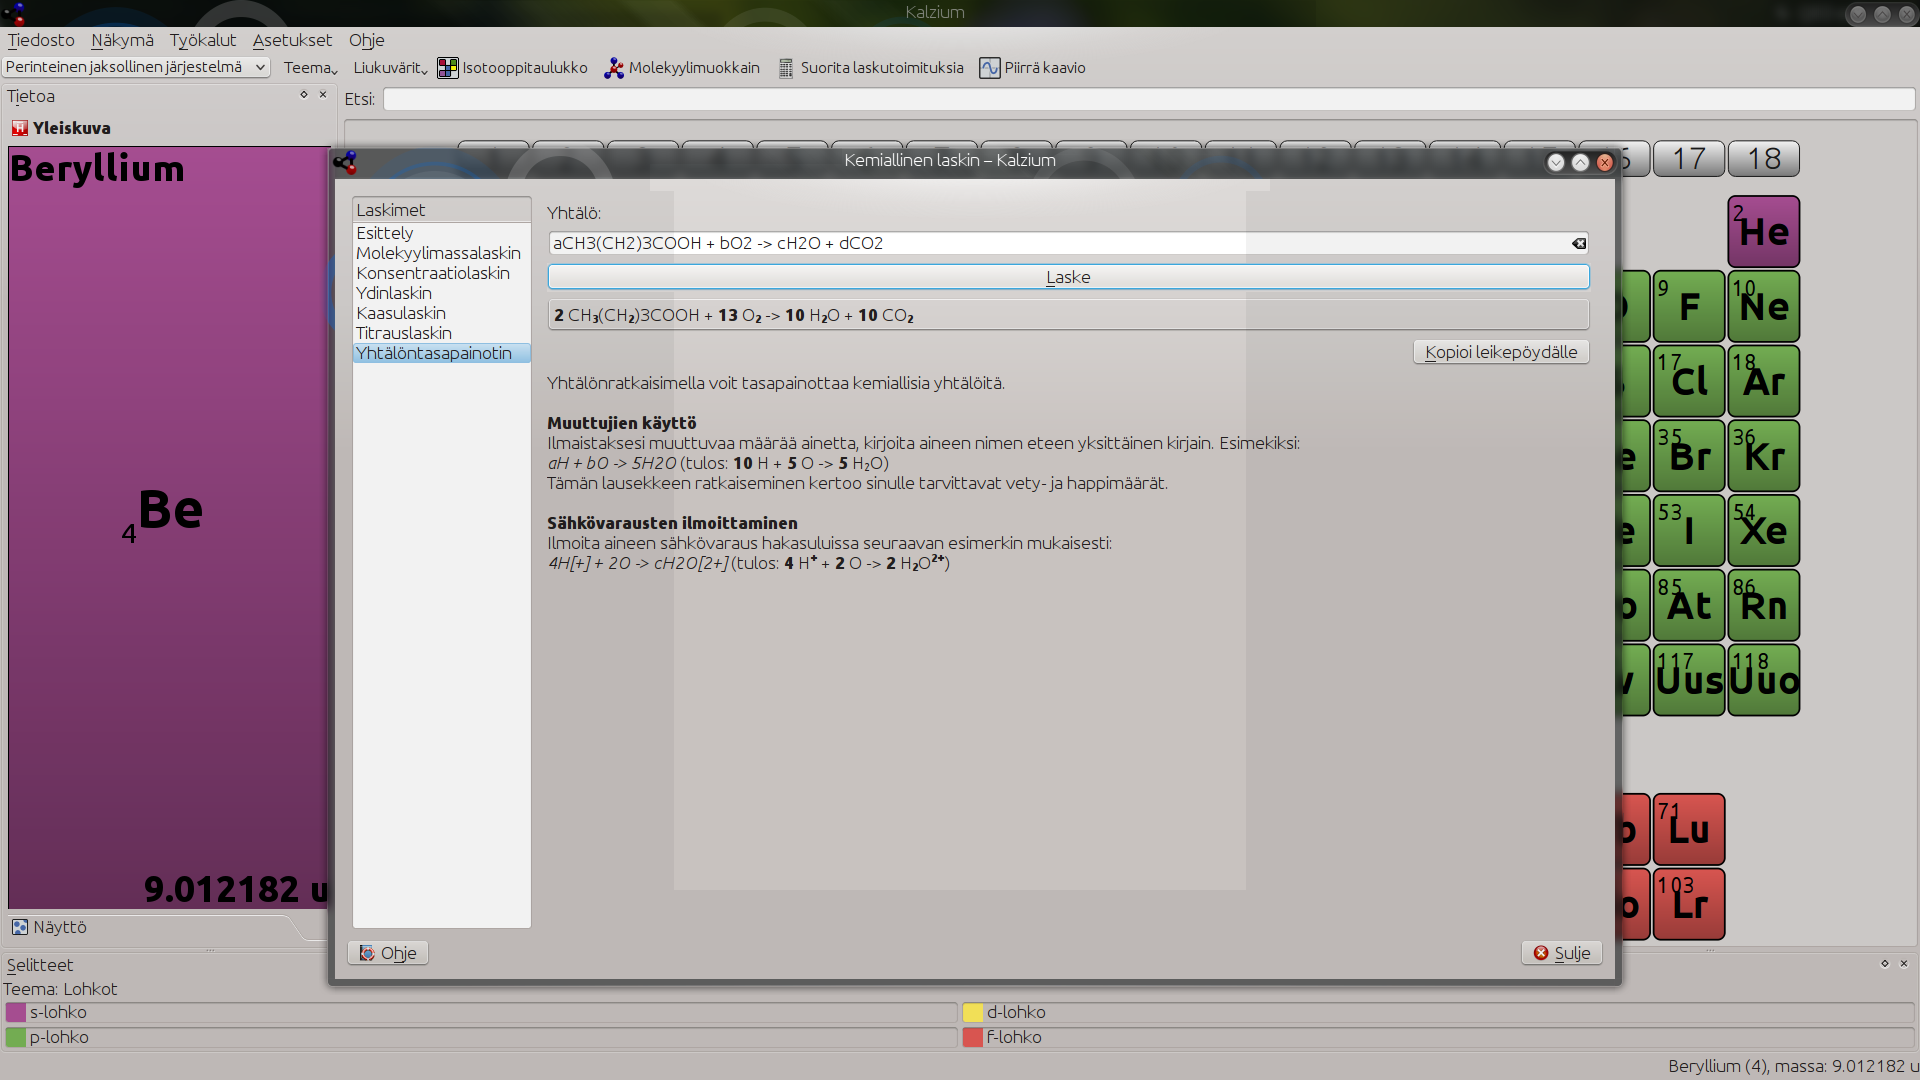
Task: Select group 17 column header
Action: 1689,159
